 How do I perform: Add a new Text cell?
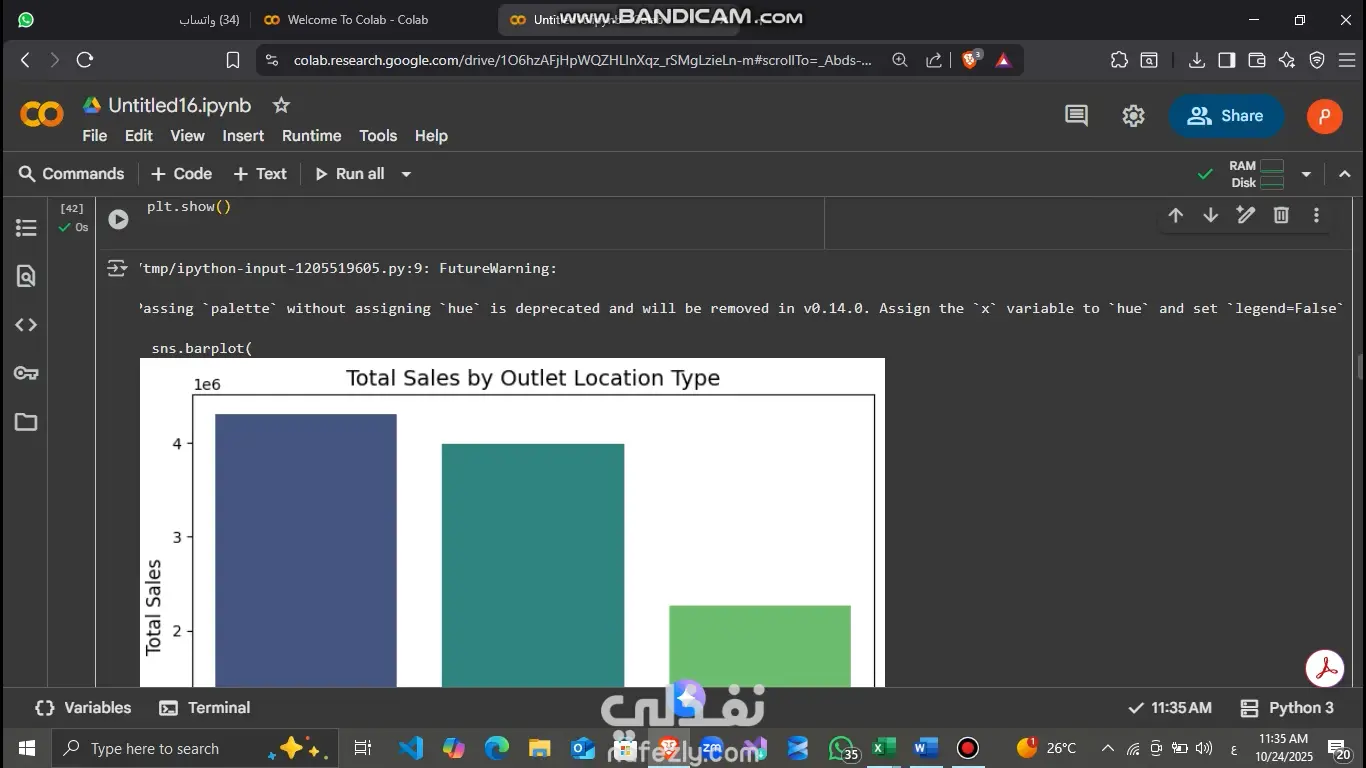pos(260,174)
